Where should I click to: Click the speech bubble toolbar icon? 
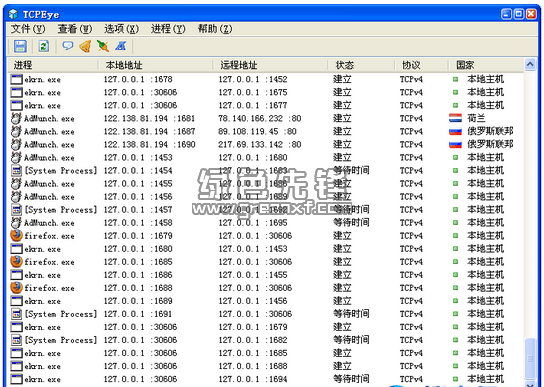pyautogui.click(x=68, y=45)
